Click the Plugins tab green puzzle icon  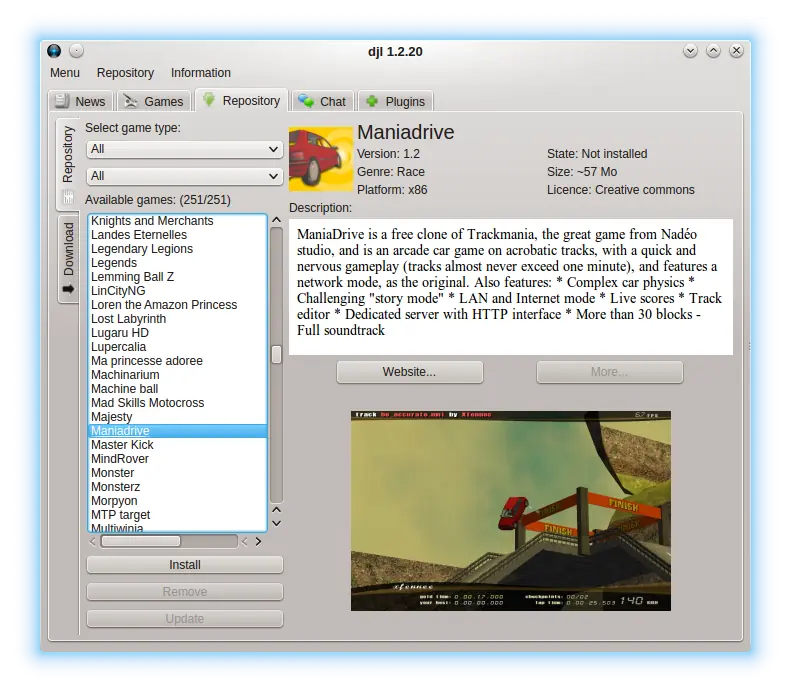coord(372,101)
